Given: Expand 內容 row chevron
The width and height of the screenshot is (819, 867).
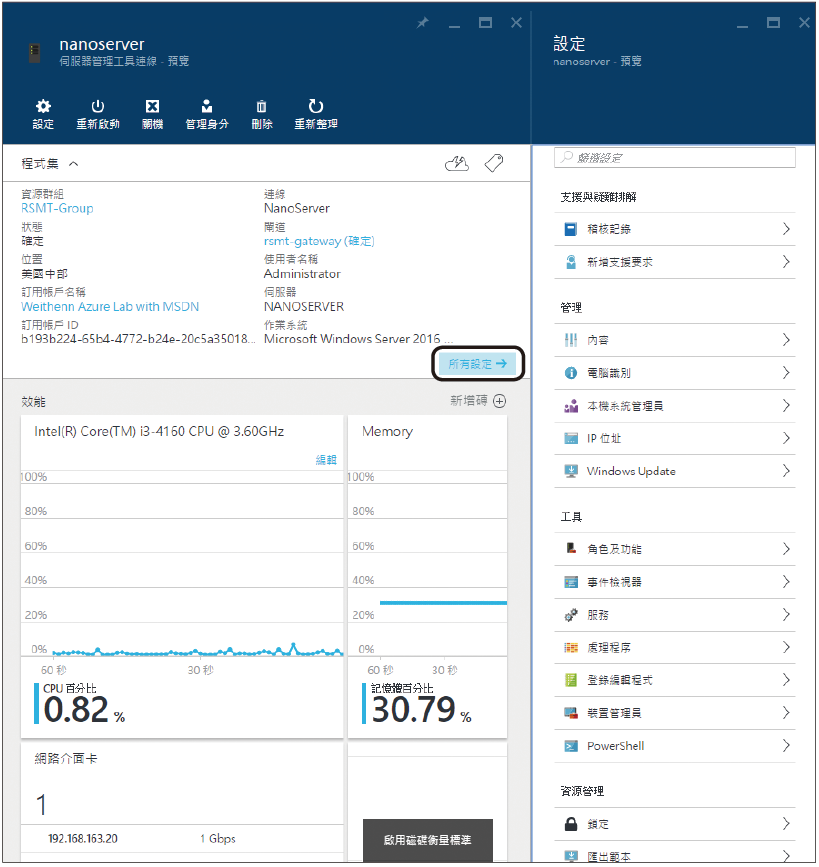Looking at the screenshot, I should coord(786,340).
